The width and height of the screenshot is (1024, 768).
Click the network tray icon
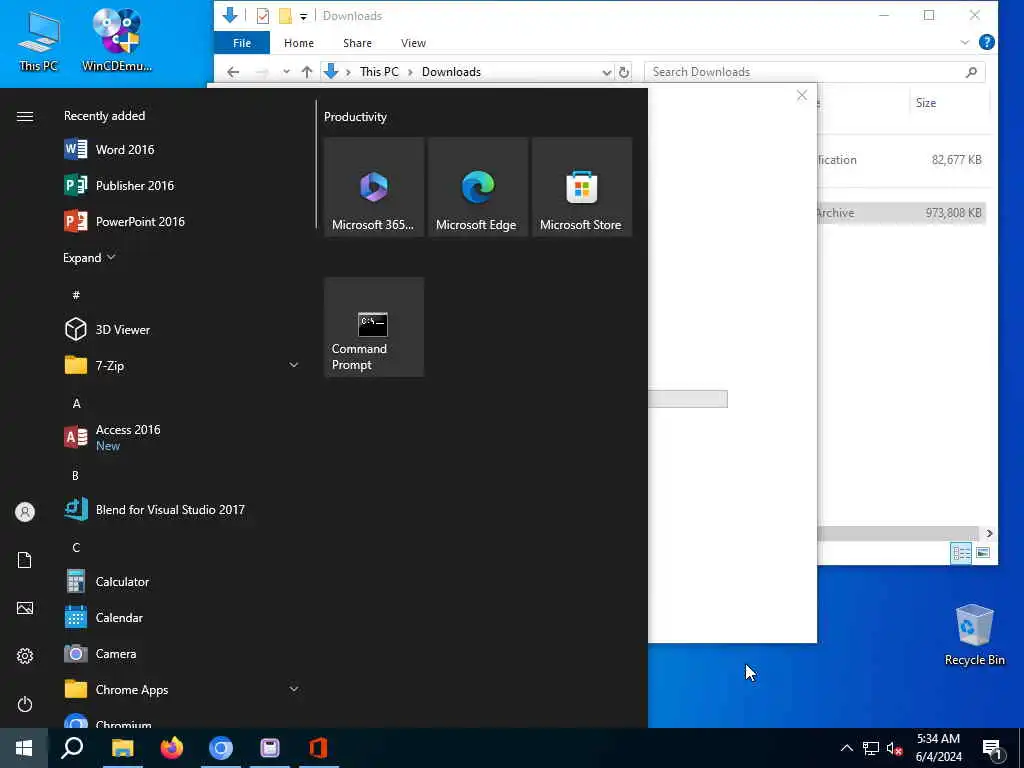(x=871, y=748)
